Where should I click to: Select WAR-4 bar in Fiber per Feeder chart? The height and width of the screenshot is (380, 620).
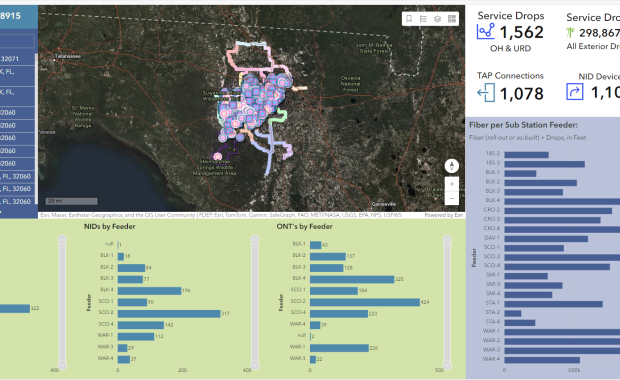[x=542, y=360]
